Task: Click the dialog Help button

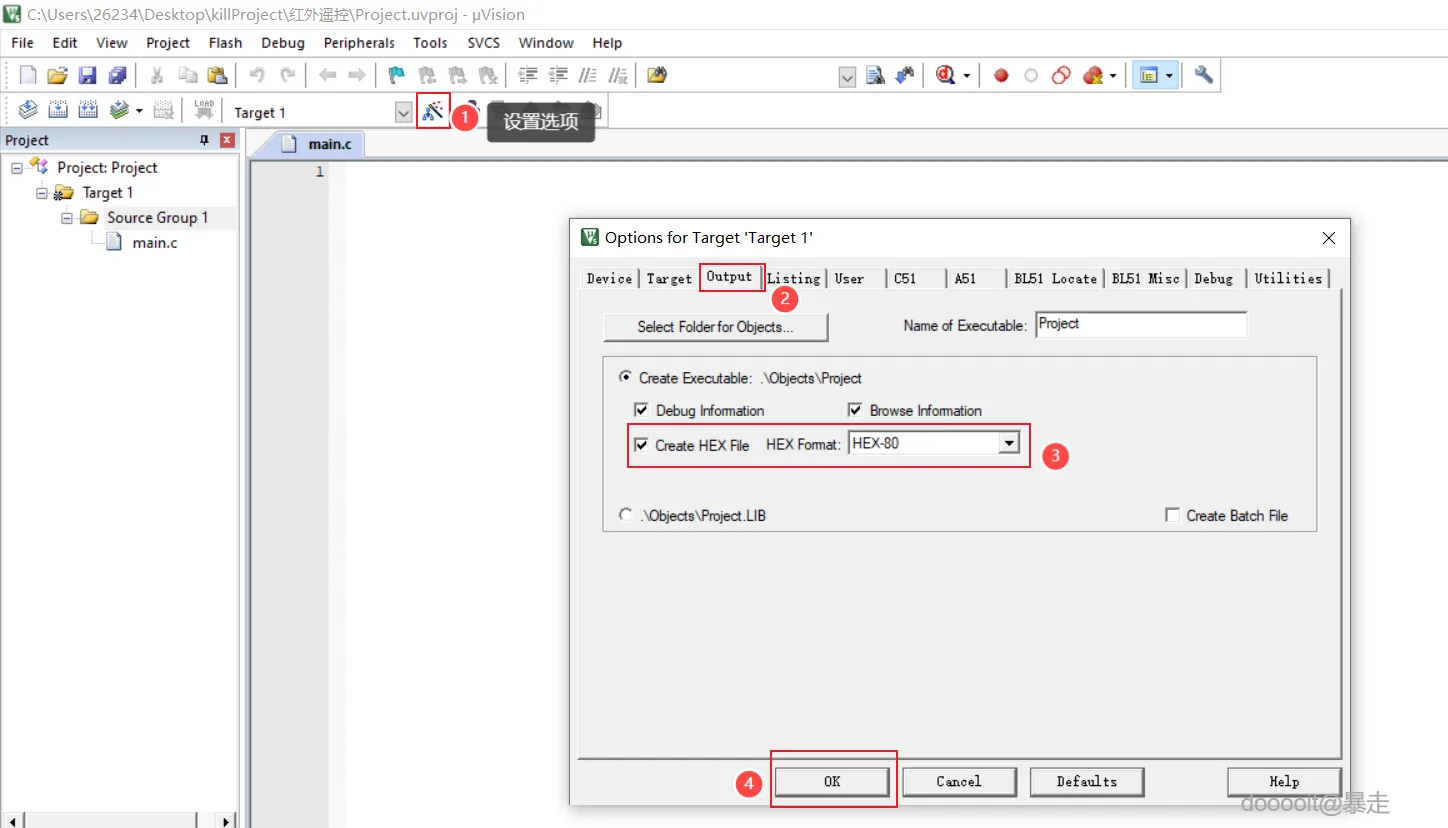Action: point(1284,781)
